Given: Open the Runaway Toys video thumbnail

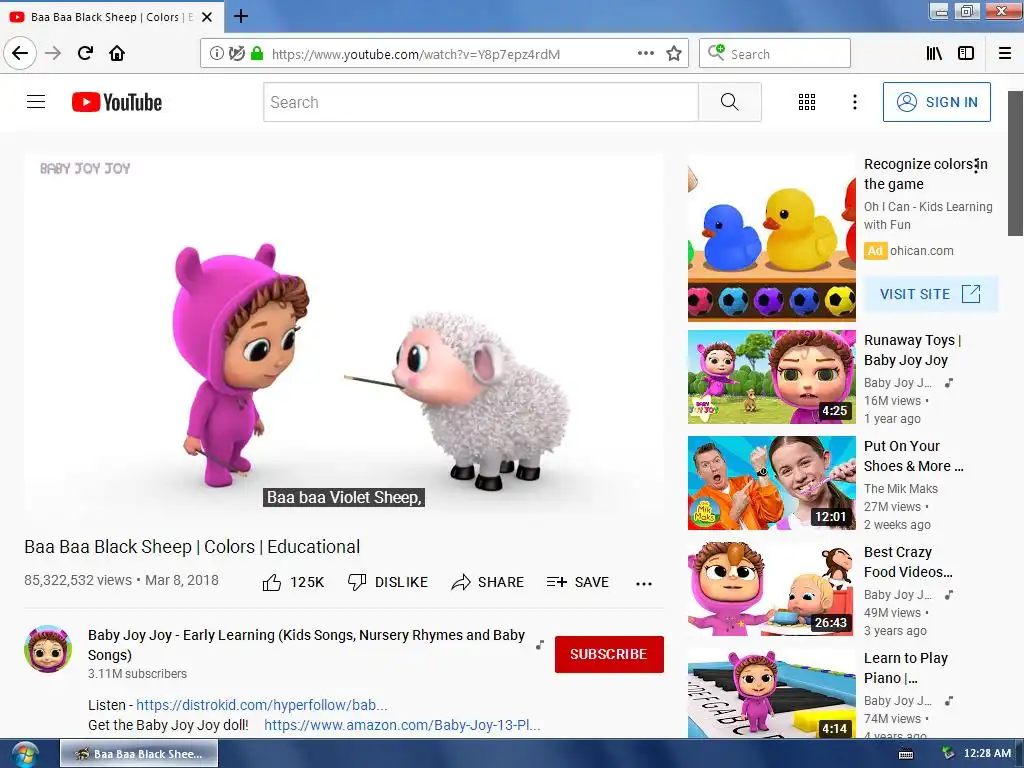Looking at the screenshot, I should click(x=771, y=377).
